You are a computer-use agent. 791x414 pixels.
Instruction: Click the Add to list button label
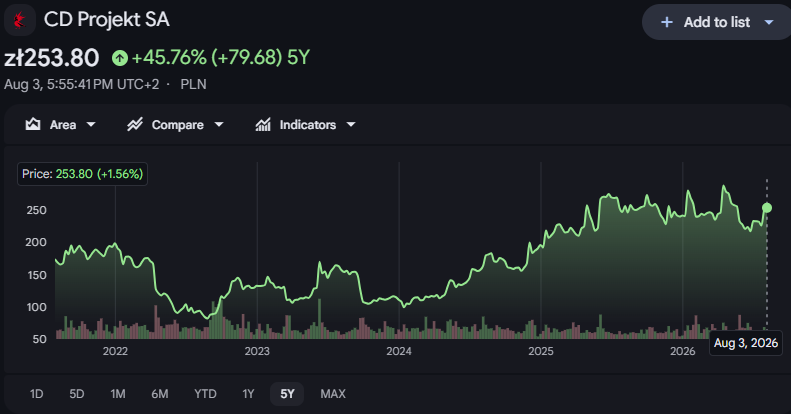[716, 22]
